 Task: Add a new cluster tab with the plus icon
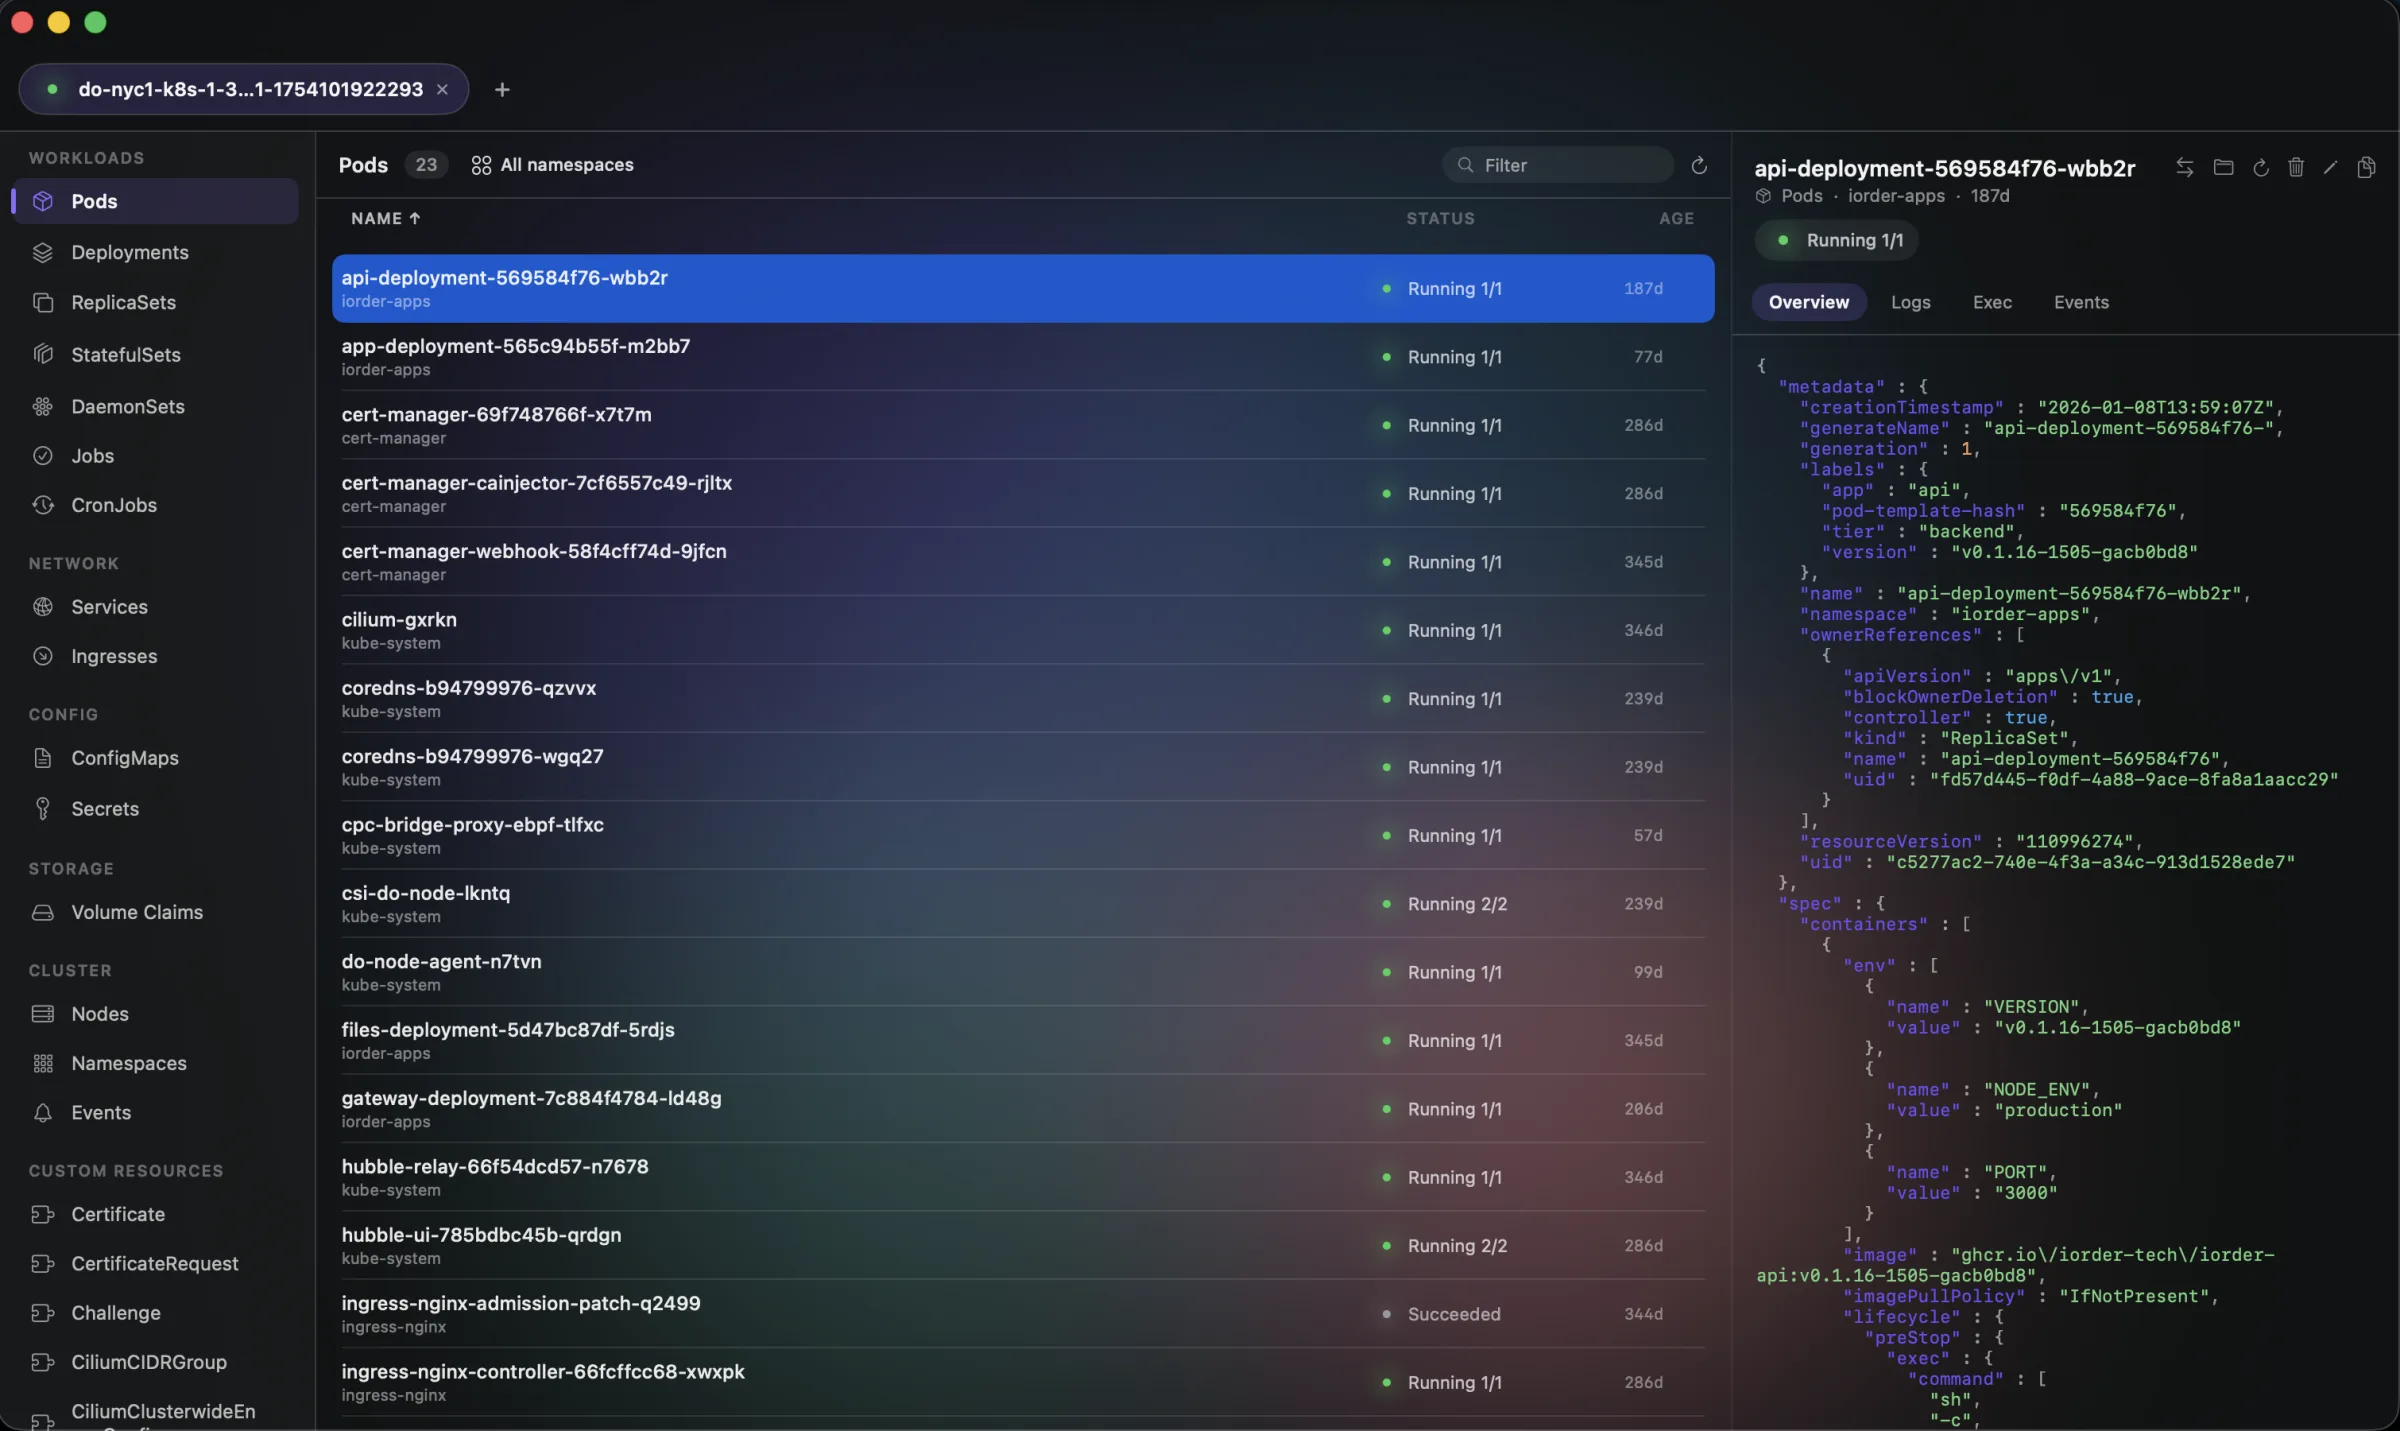[x=502, y=90]
